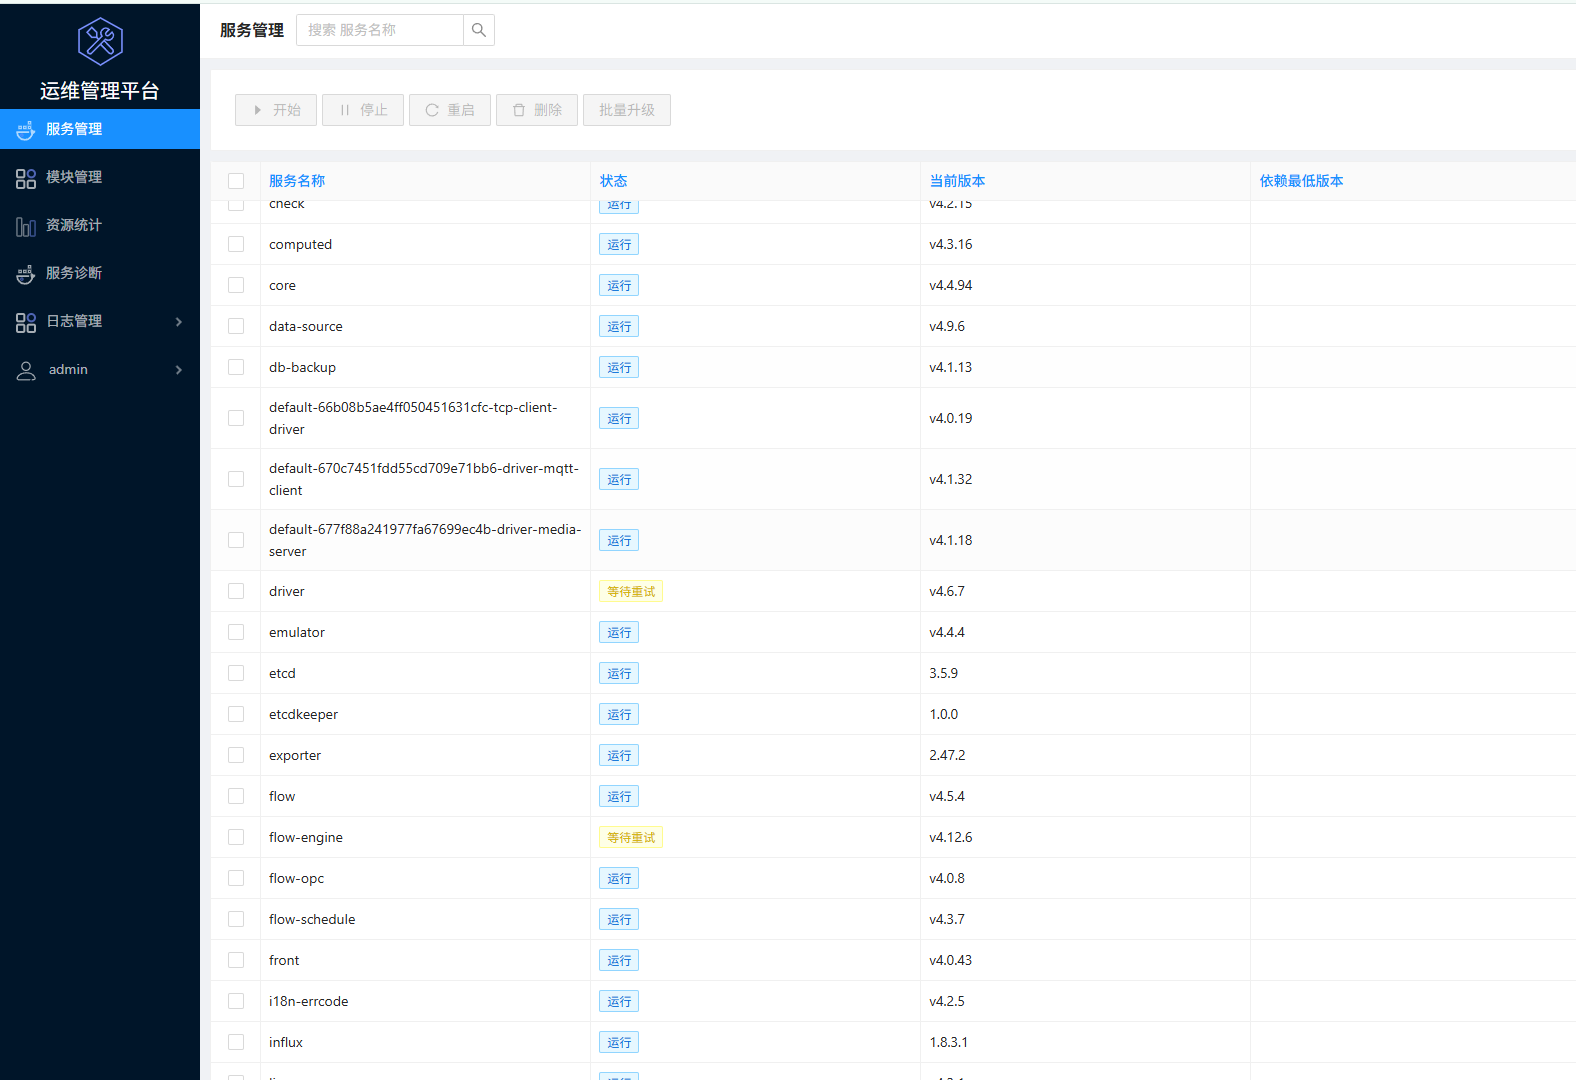Screen dimensions: 1576x1080
Task: Select the flow-schedule row checkbox
Action: (x=236, y=919)
